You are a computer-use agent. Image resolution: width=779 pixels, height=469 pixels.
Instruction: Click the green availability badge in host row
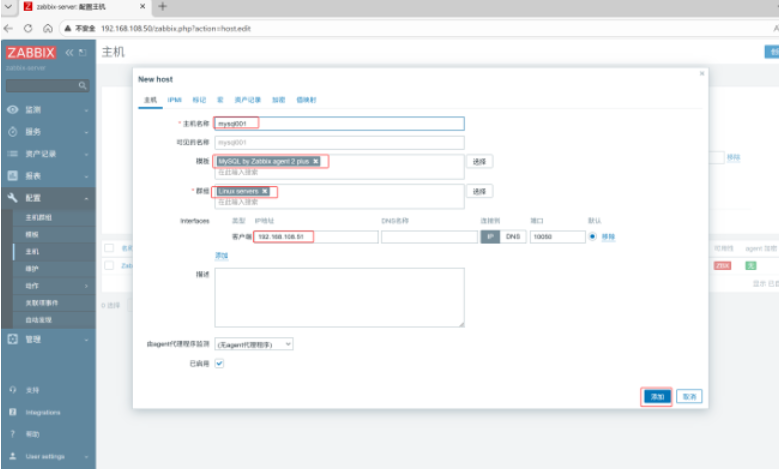[x=751, y=266]
